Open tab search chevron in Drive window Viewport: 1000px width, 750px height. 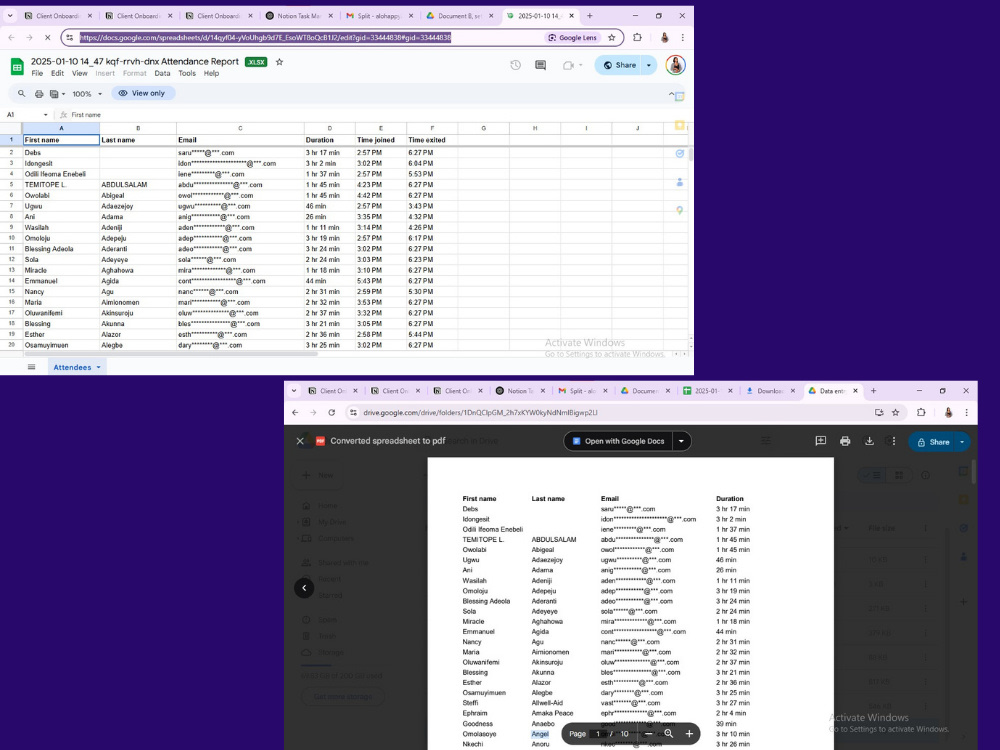tap(293, 391)
